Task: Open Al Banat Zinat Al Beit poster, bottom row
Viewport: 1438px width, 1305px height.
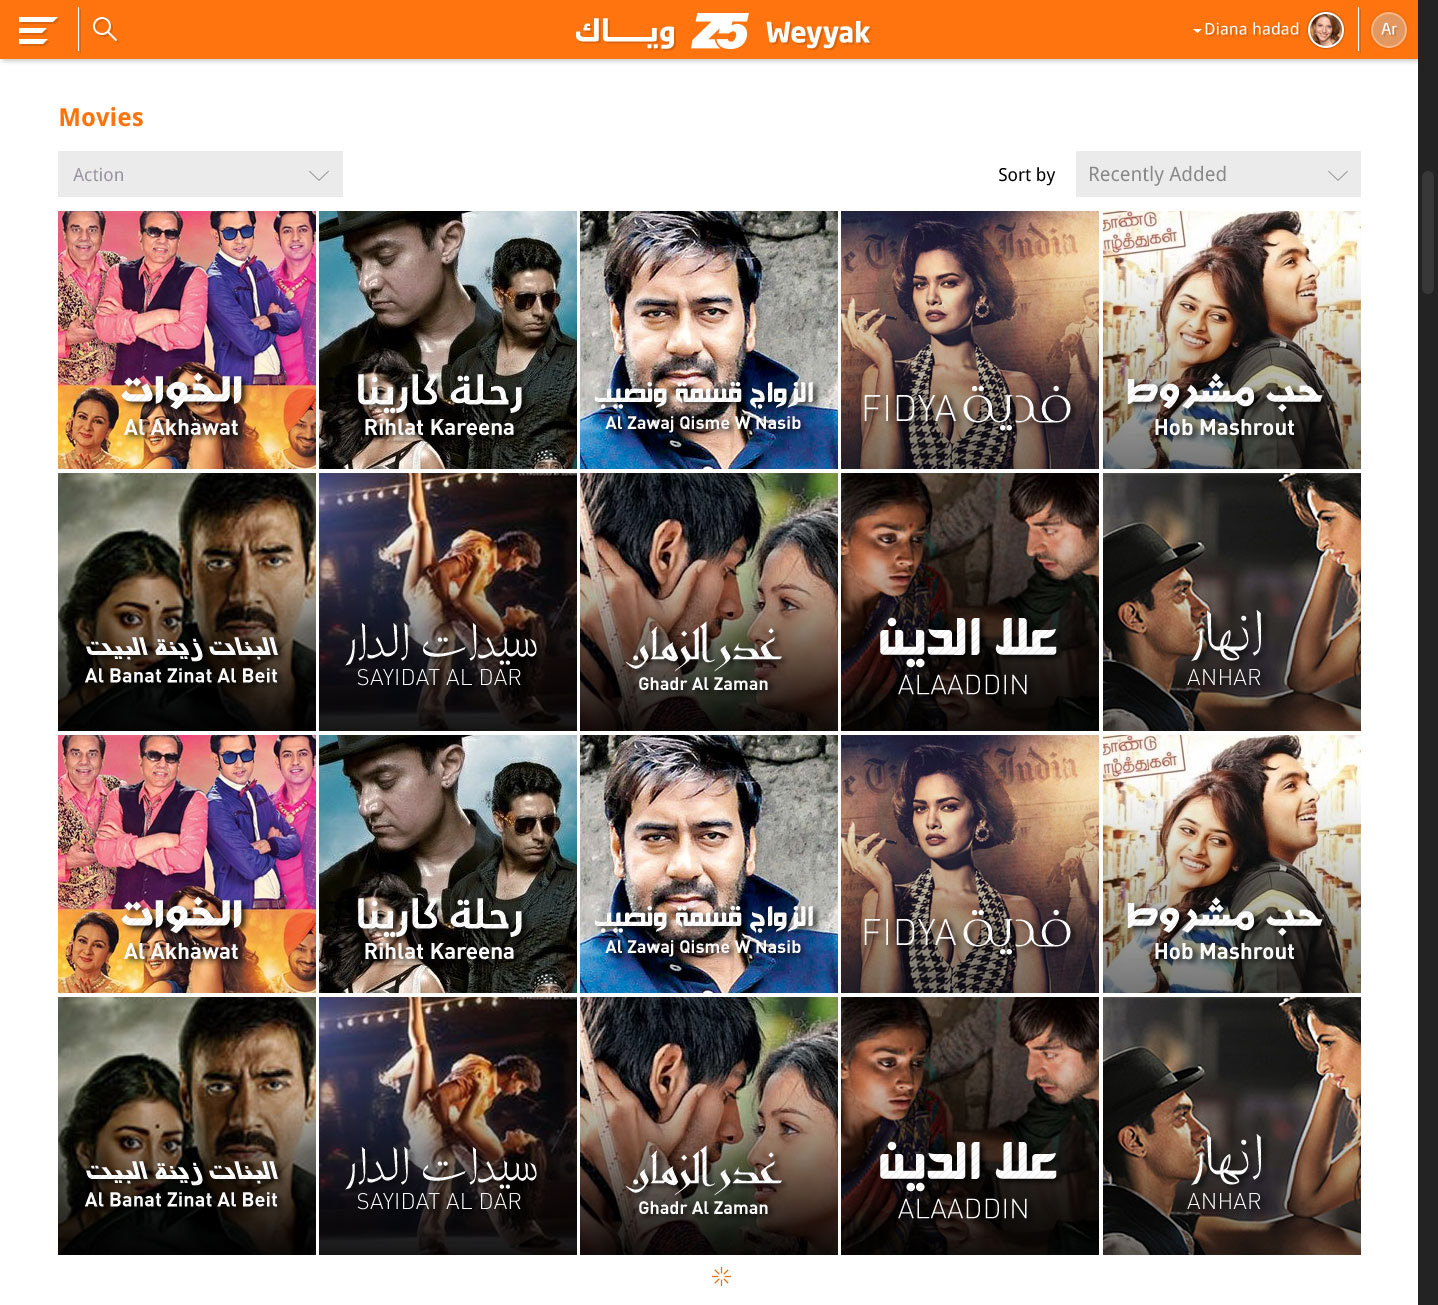Action: pyautogui.click(x=187, y=1126)
